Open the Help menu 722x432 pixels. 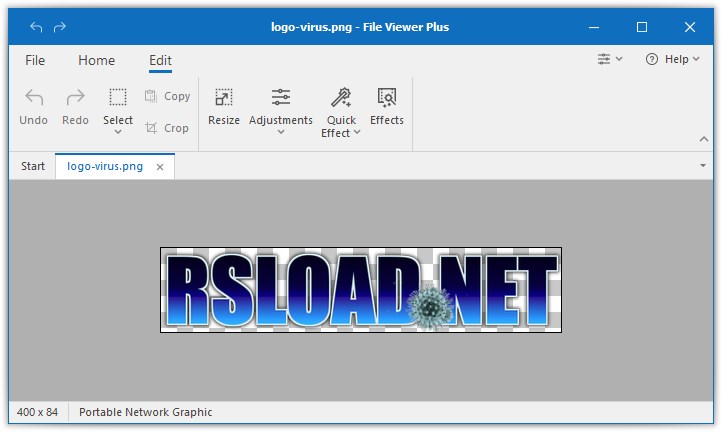pyautogui.click(x=673, y=59)
